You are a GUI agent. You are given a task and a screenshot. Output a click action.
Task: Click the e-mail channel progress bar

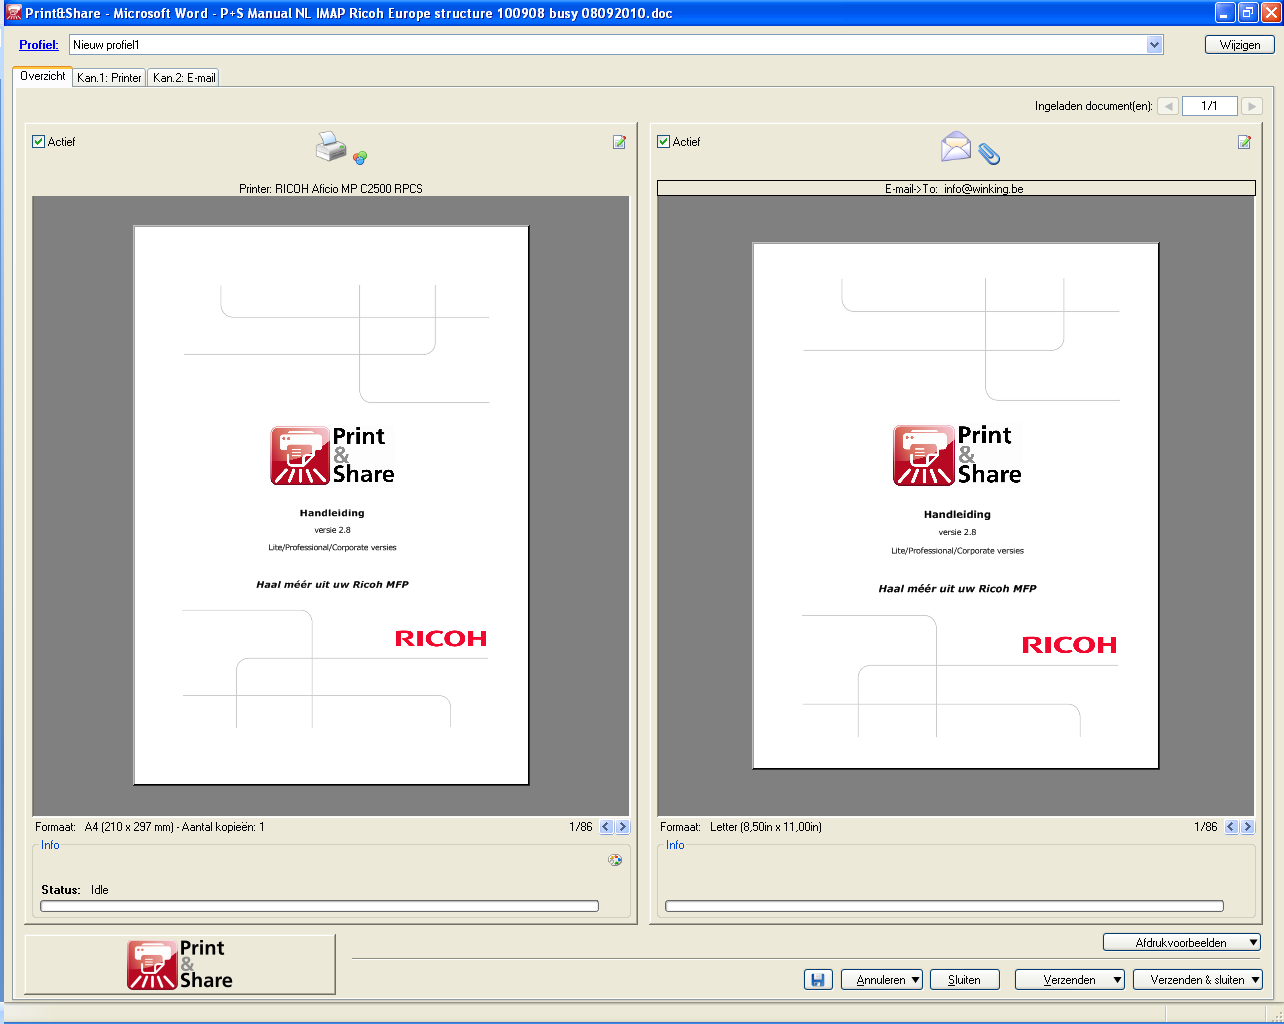[944, 906]
